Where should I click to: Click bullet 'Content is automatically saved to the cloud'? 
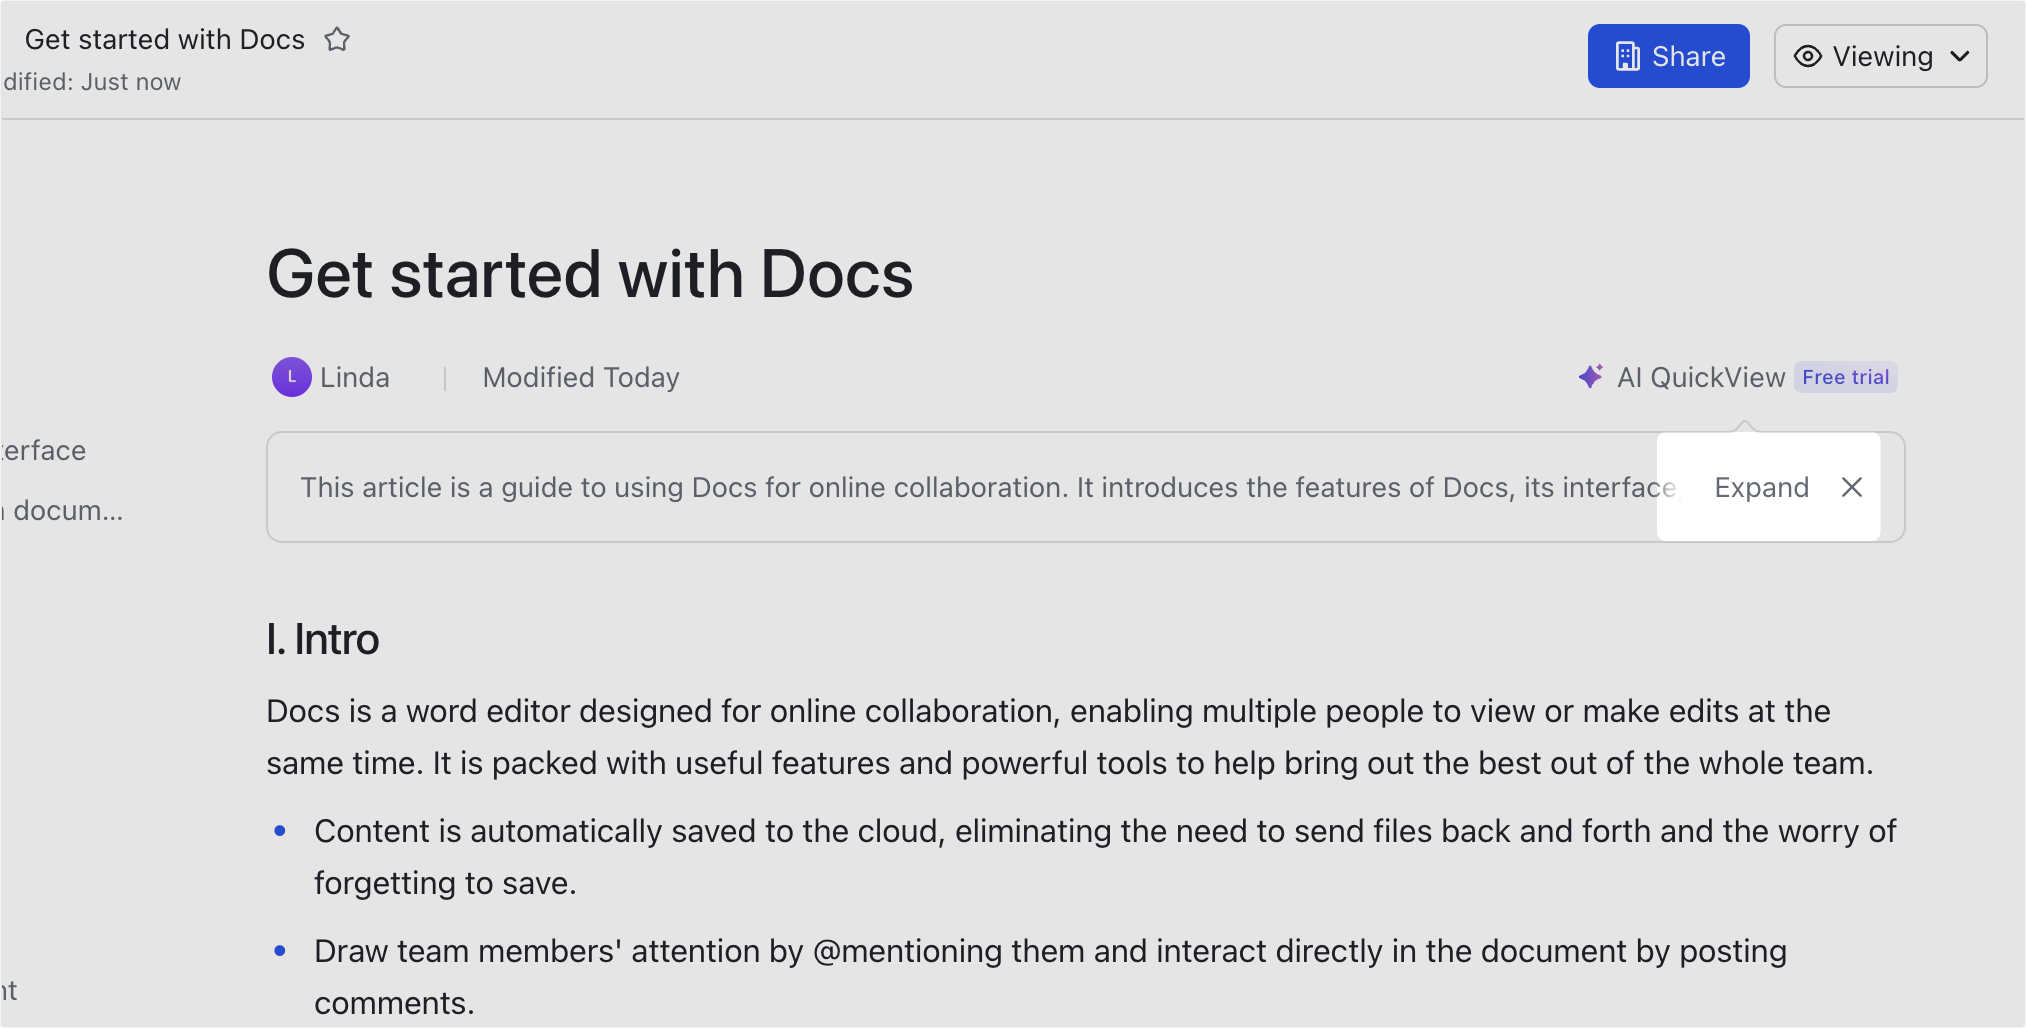tap(1105, 857)
